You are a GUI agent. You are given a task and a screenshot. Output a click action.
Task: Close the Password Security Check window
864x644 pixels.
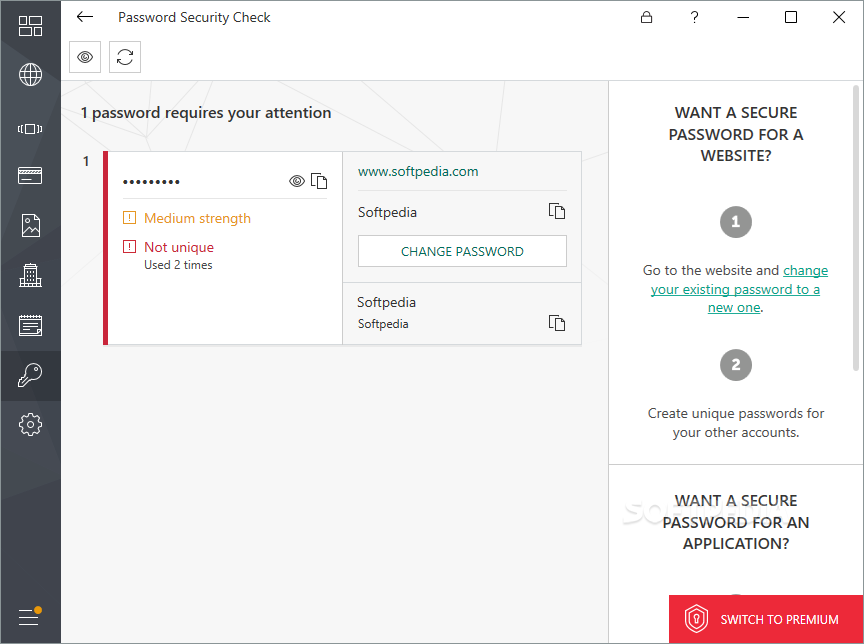(x=839, y=17)
